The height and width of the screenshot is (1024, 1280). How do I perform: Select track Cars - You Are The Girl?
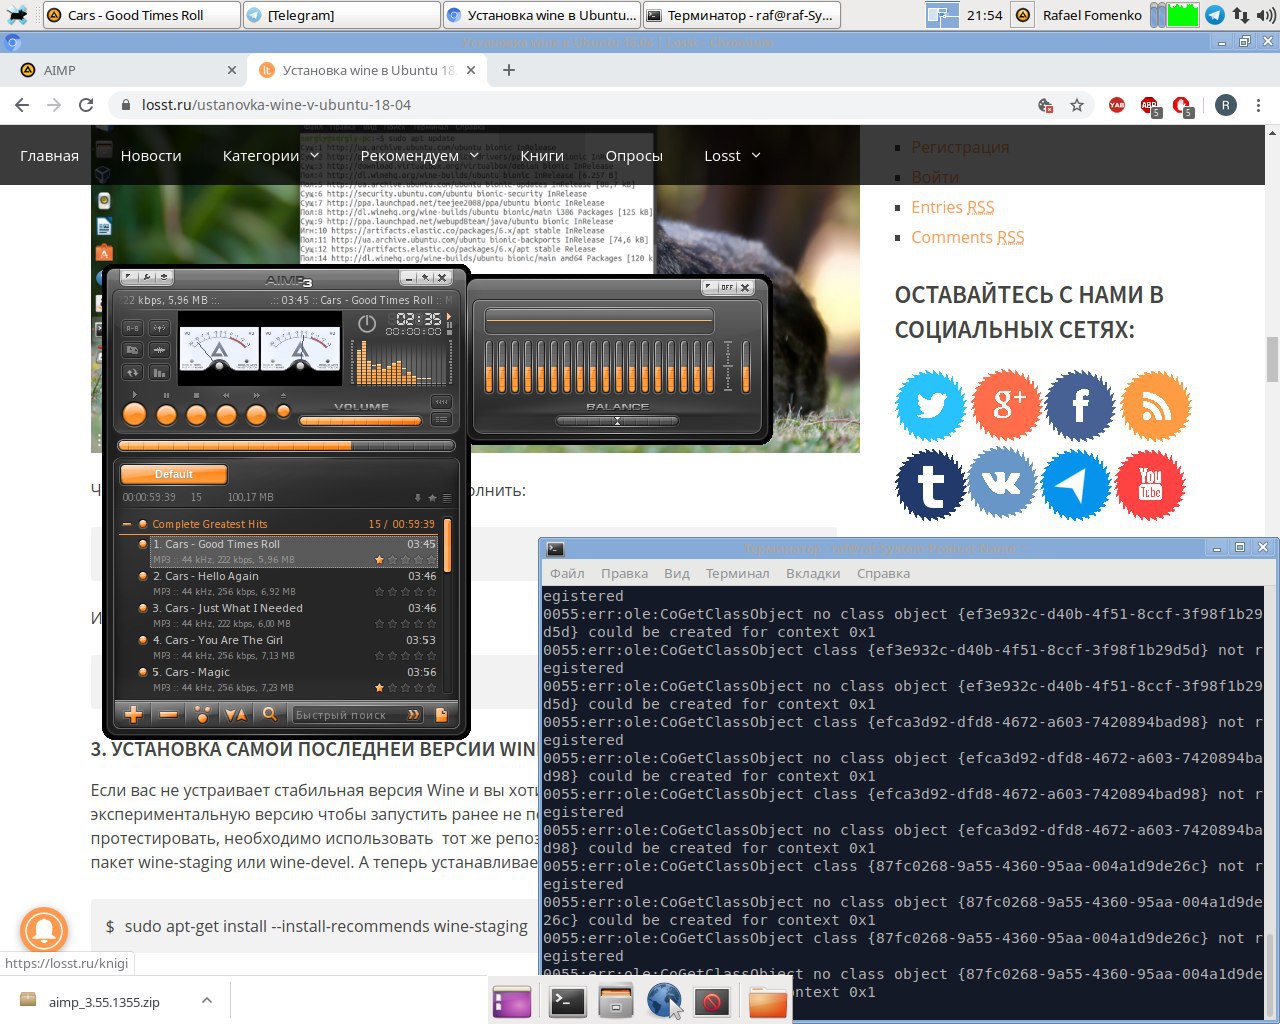coord(295,647)
